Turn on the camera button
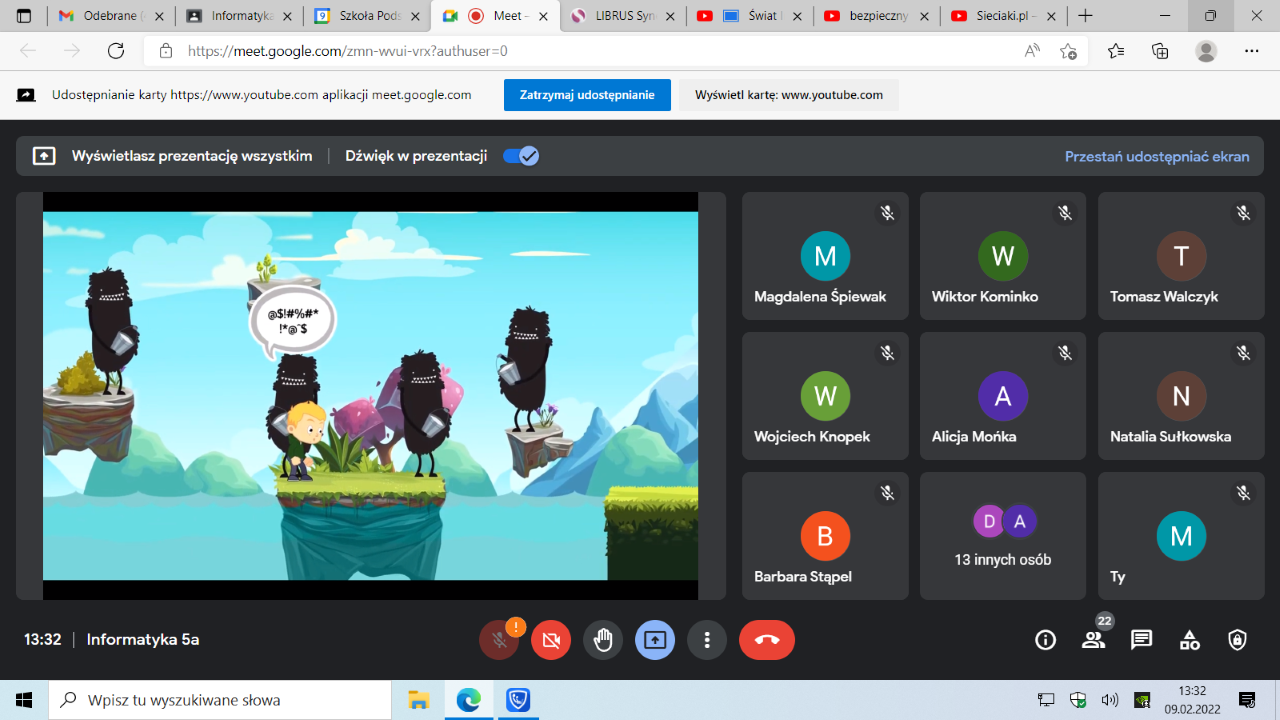This screenshot has height=720, width=1280. click(551, 640)
